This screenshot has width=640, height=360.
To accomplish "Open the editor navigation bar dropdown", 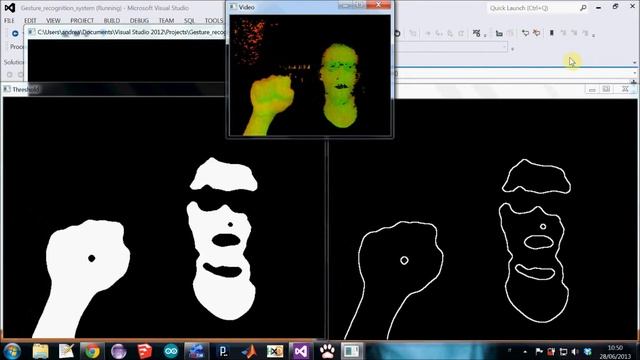I will coord(635,73).
